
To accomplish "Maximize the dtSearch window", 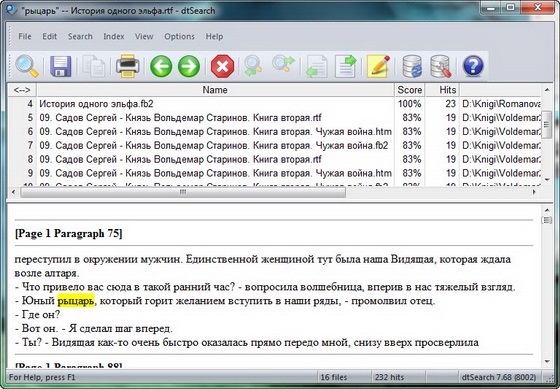I will point(511,8).
